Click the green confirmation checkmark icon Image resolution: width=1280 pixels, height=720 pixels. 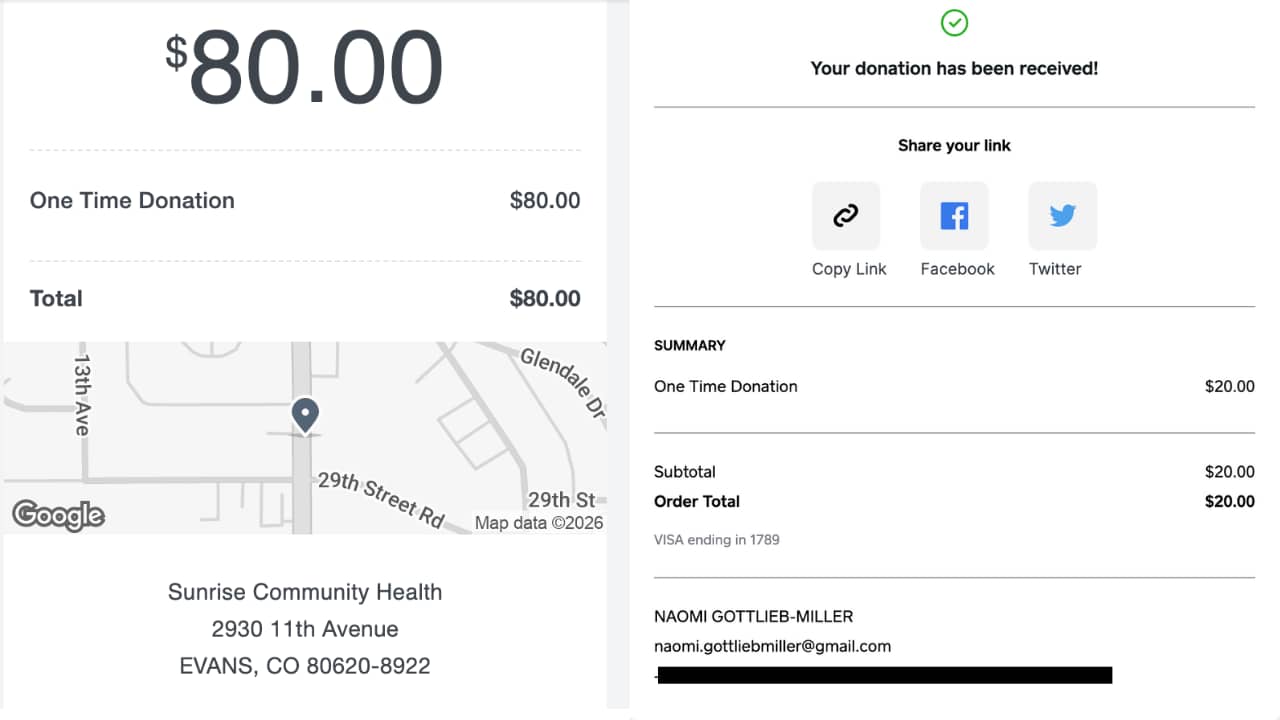[x=954, y=23]
